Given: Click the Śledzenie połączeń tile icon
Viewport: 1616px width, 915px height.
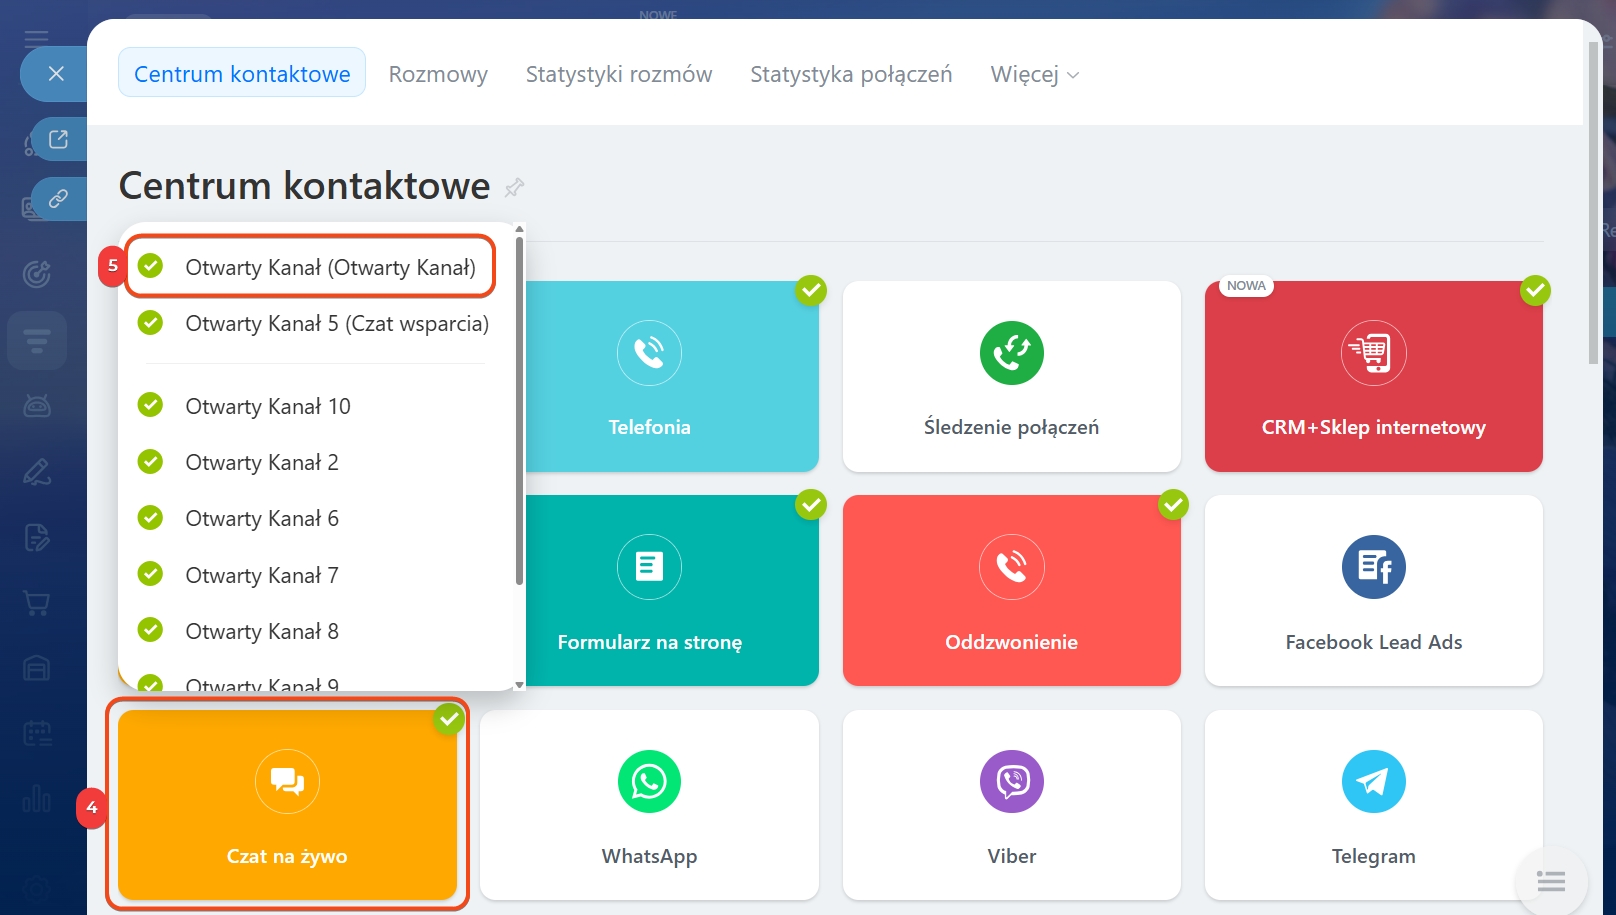Looking at the screenshot, I should coord(1011,353).
